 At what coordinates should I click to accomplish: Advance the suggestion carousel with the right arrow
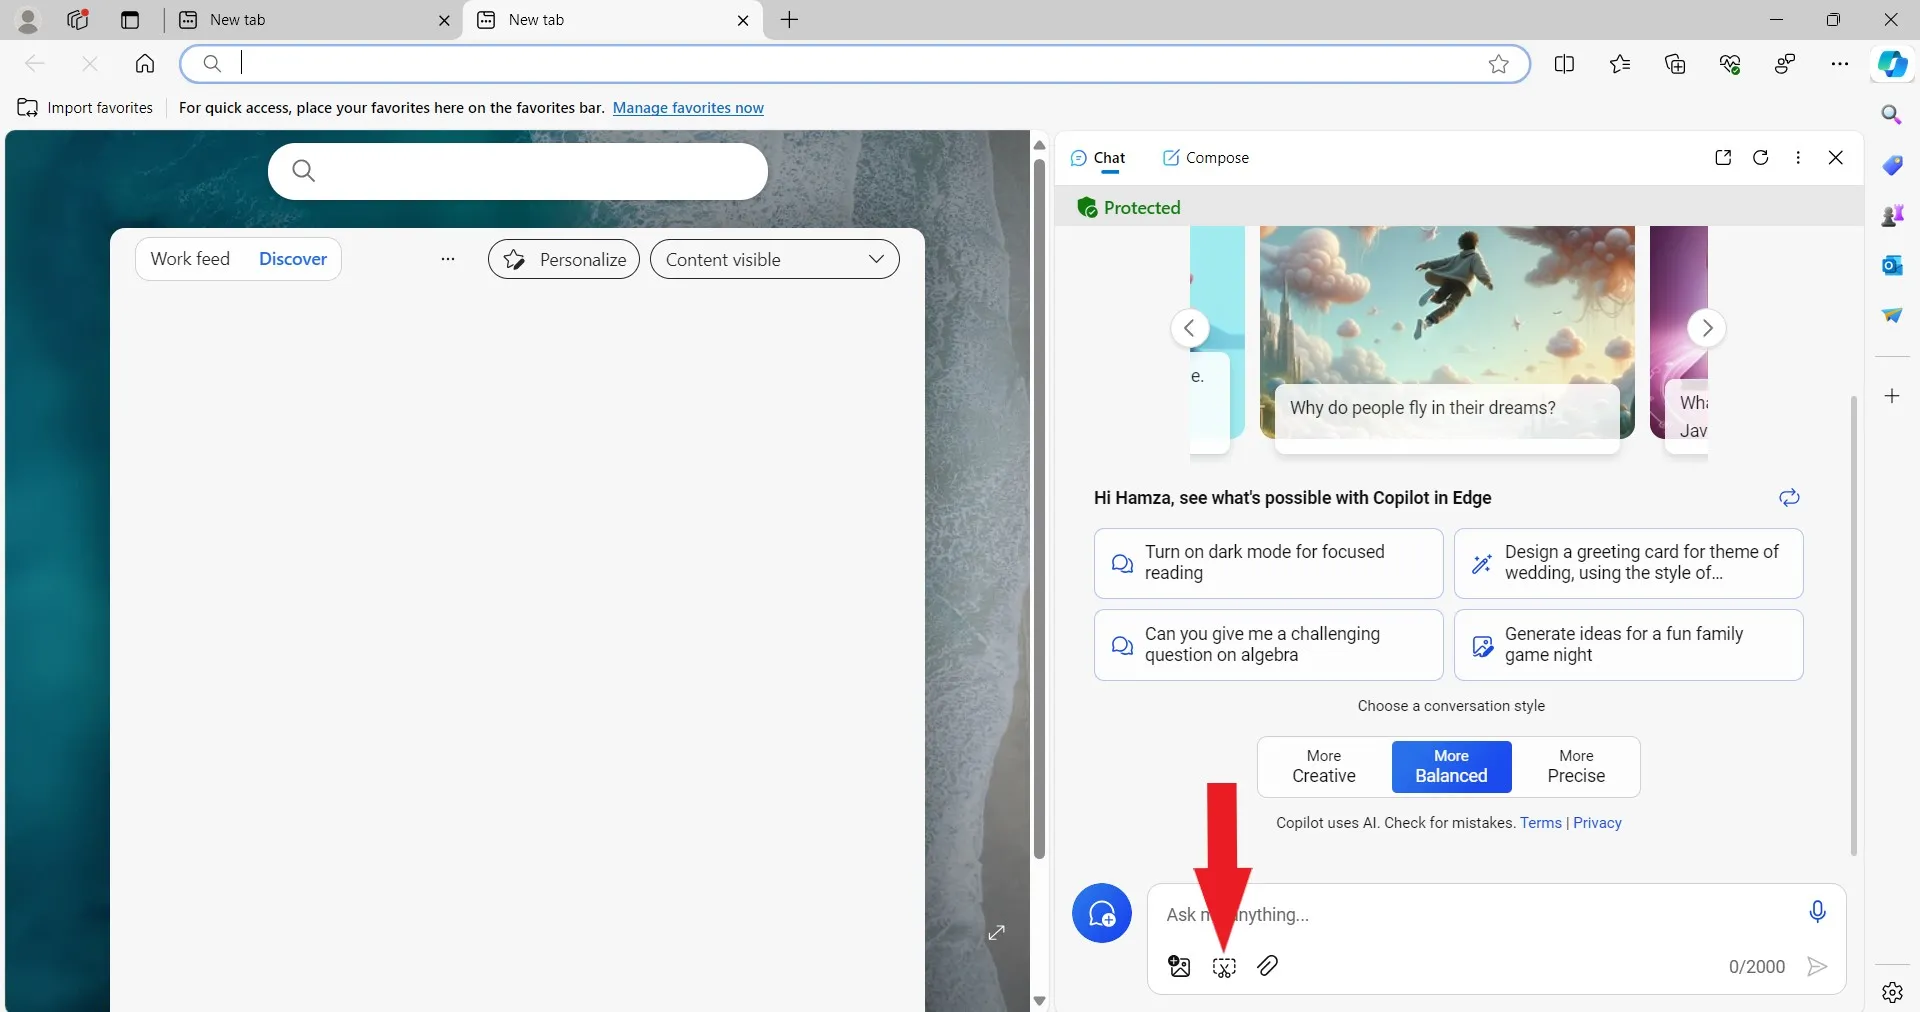1707,328
